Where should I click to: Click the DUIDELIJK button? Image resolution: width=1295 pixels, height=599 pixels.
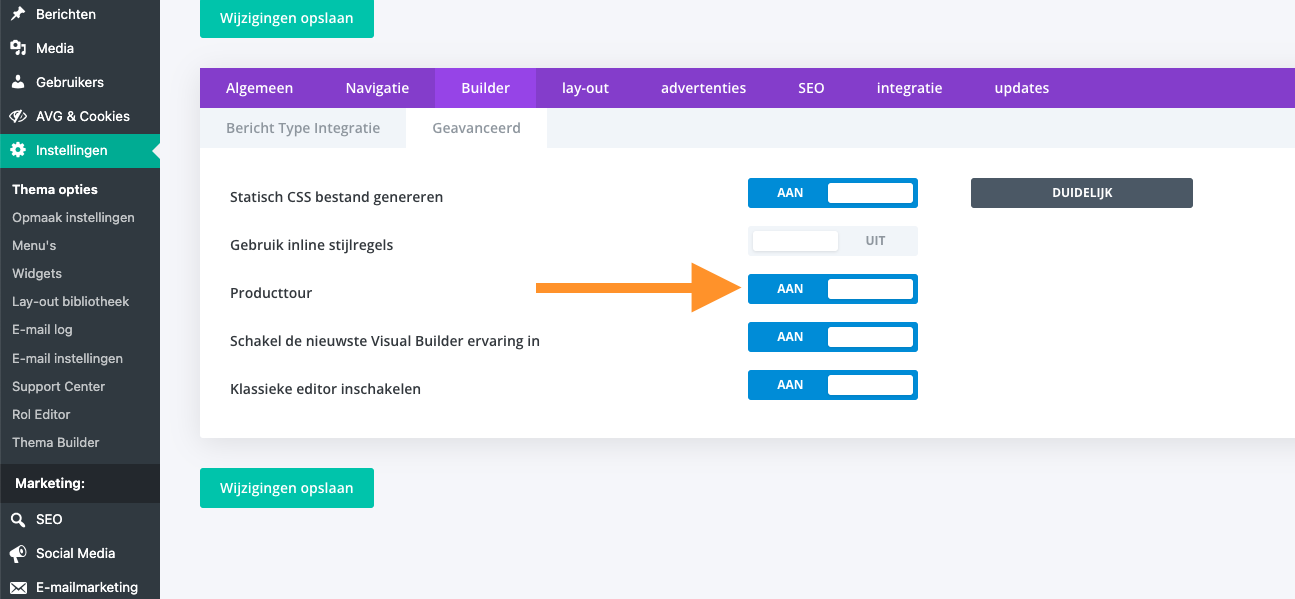point(1082,193)
